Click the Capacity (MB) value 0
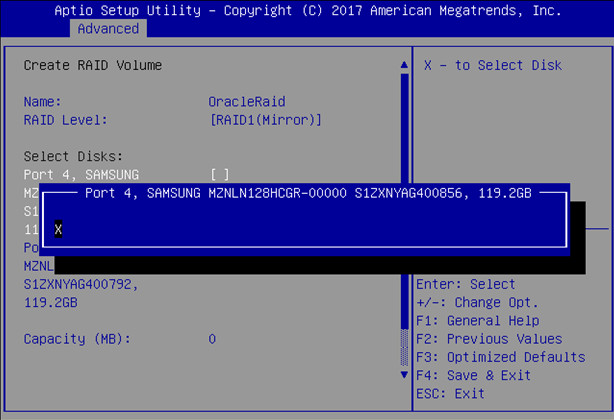 (212, 339)
